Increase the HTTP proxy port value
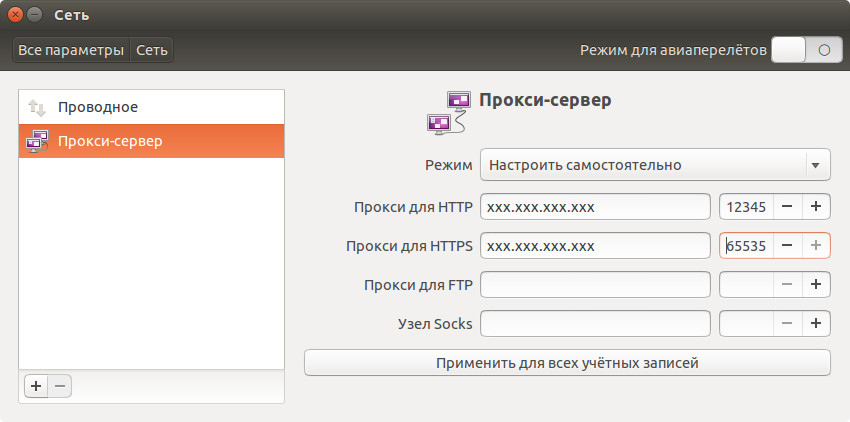The image size is (850, 422). pyautogui.click(x=815, y=207)
